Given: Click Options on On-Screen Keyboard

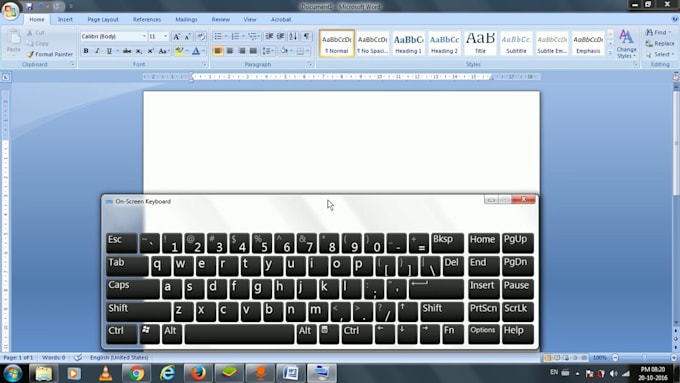Looking at the screenshot, I should 484,334.
